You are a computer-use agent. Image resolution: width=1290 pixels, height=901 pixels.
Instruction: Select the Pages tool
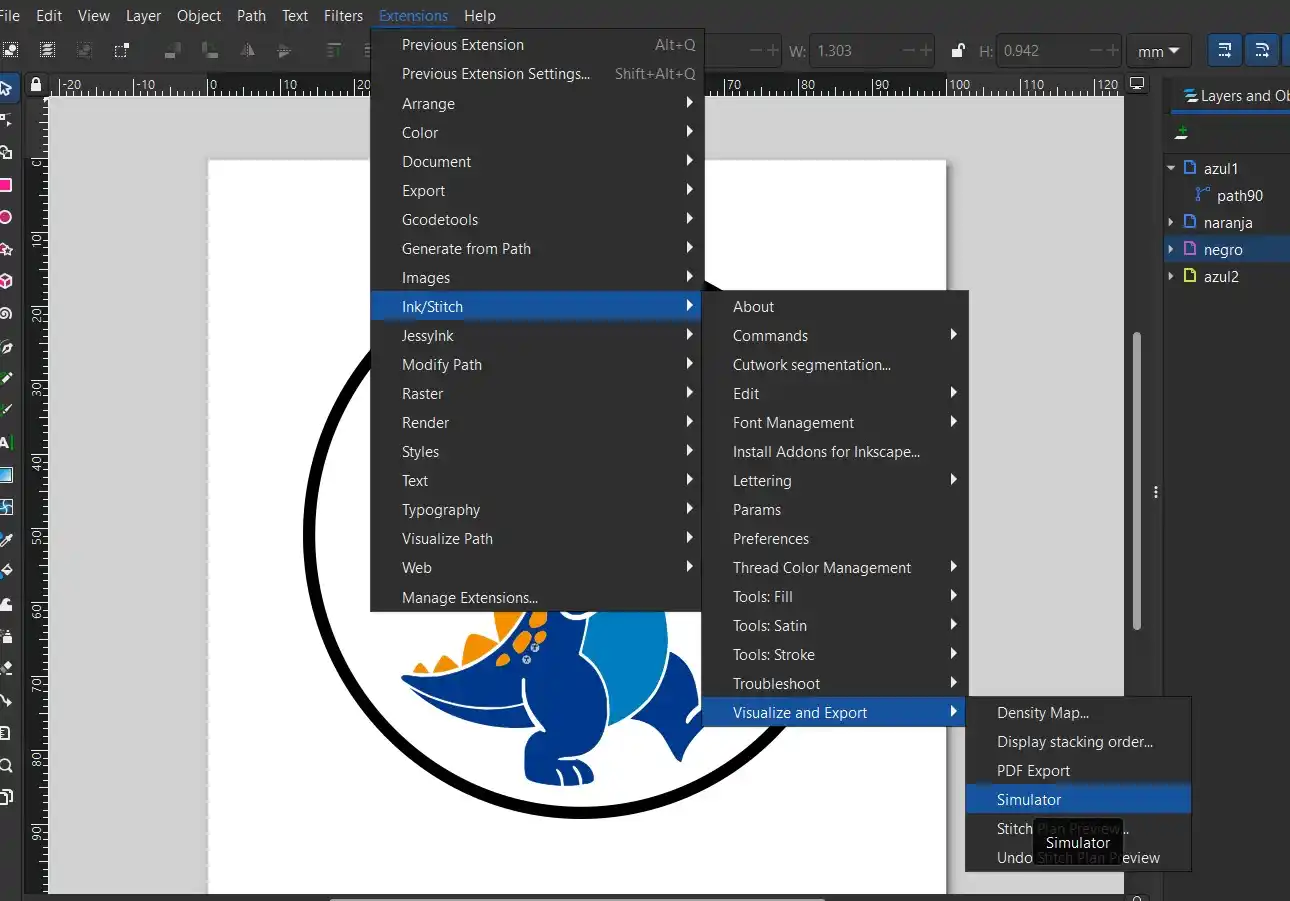click(x=5, y=797)
